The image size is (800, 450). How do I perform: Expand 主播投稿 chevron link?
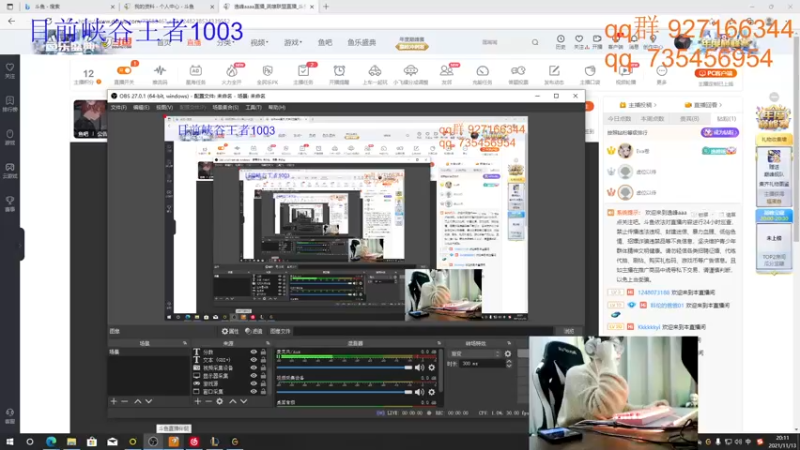(x=638, y=105)
